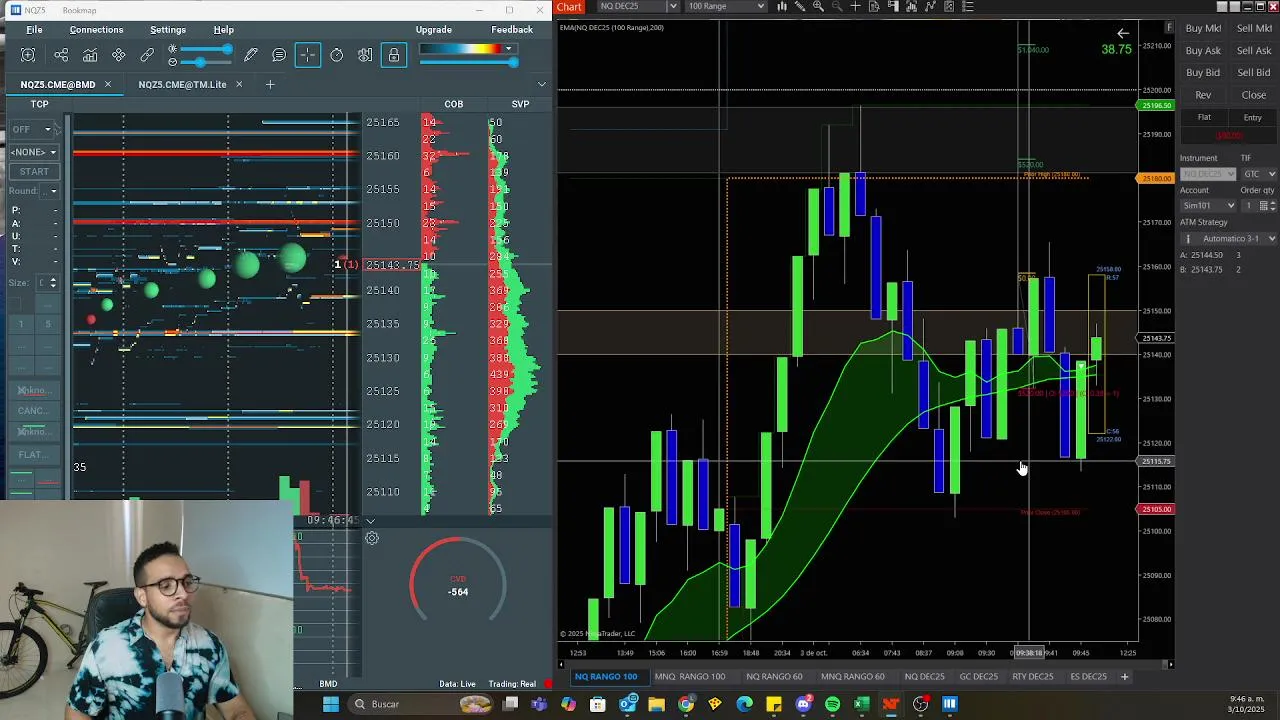Viewport: 1280px width, 720px height.
Task: Open the Windows Start menu
Action: (x=331, y=704)
